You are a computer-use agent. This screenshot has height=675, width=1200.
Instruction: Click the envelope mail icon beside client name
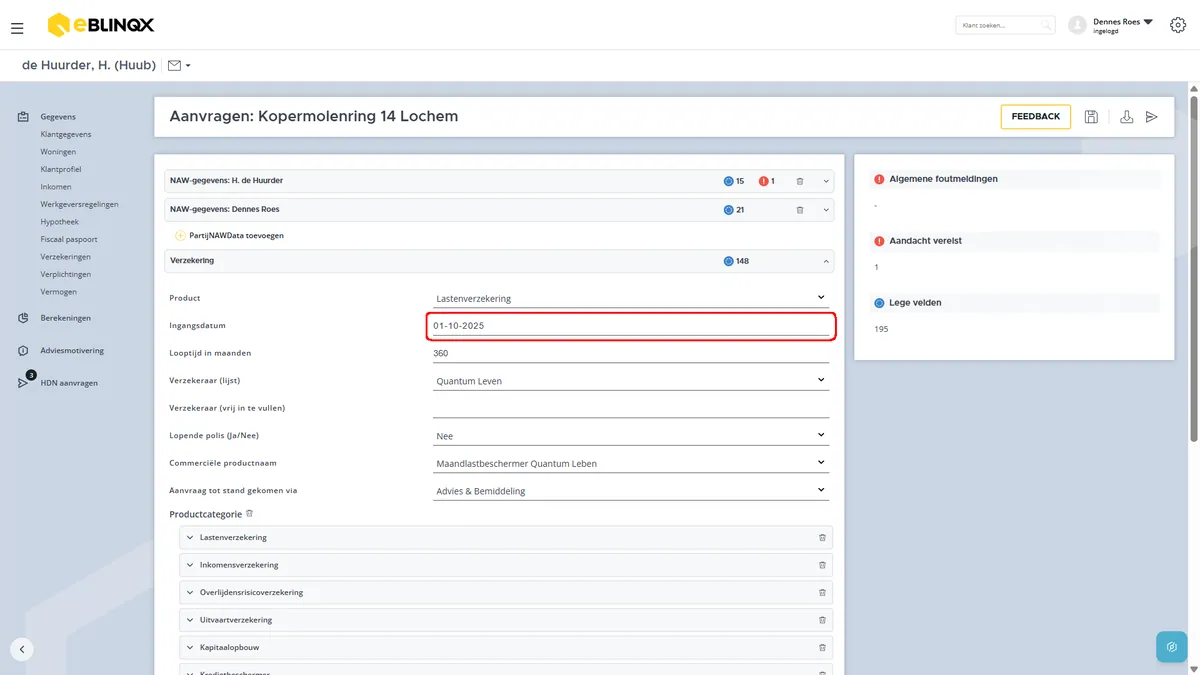(175, 65)
